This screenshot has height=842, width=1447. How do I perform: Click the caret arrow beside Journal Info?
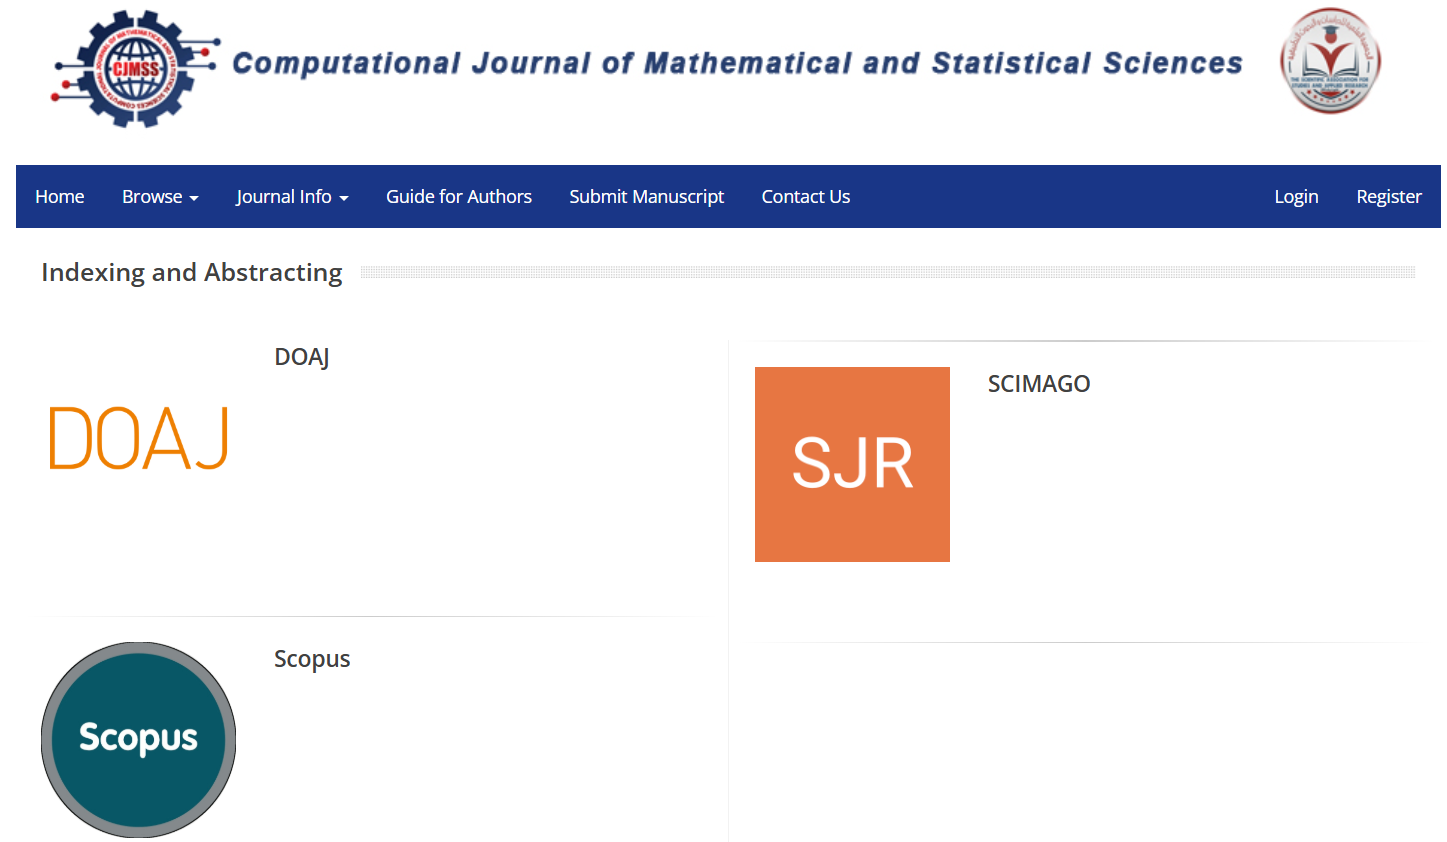[344, 198]
